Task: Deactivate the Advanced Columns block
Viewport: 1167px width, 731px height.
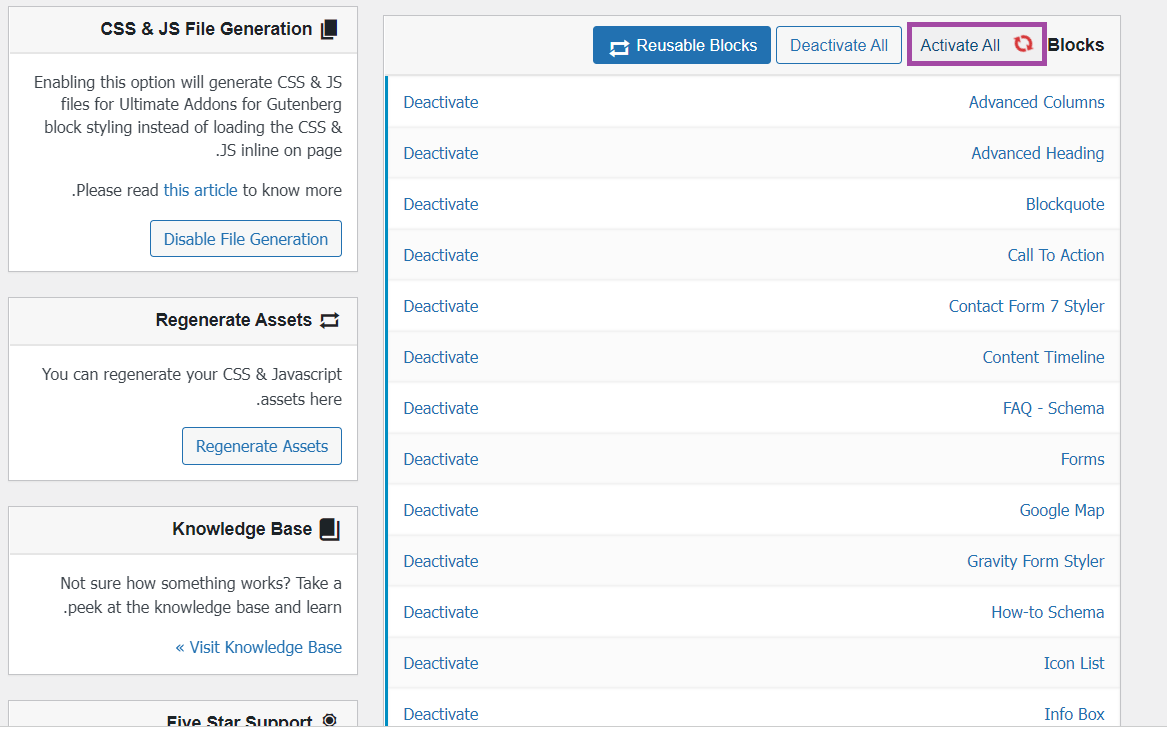Action: [x=441, y=102]
